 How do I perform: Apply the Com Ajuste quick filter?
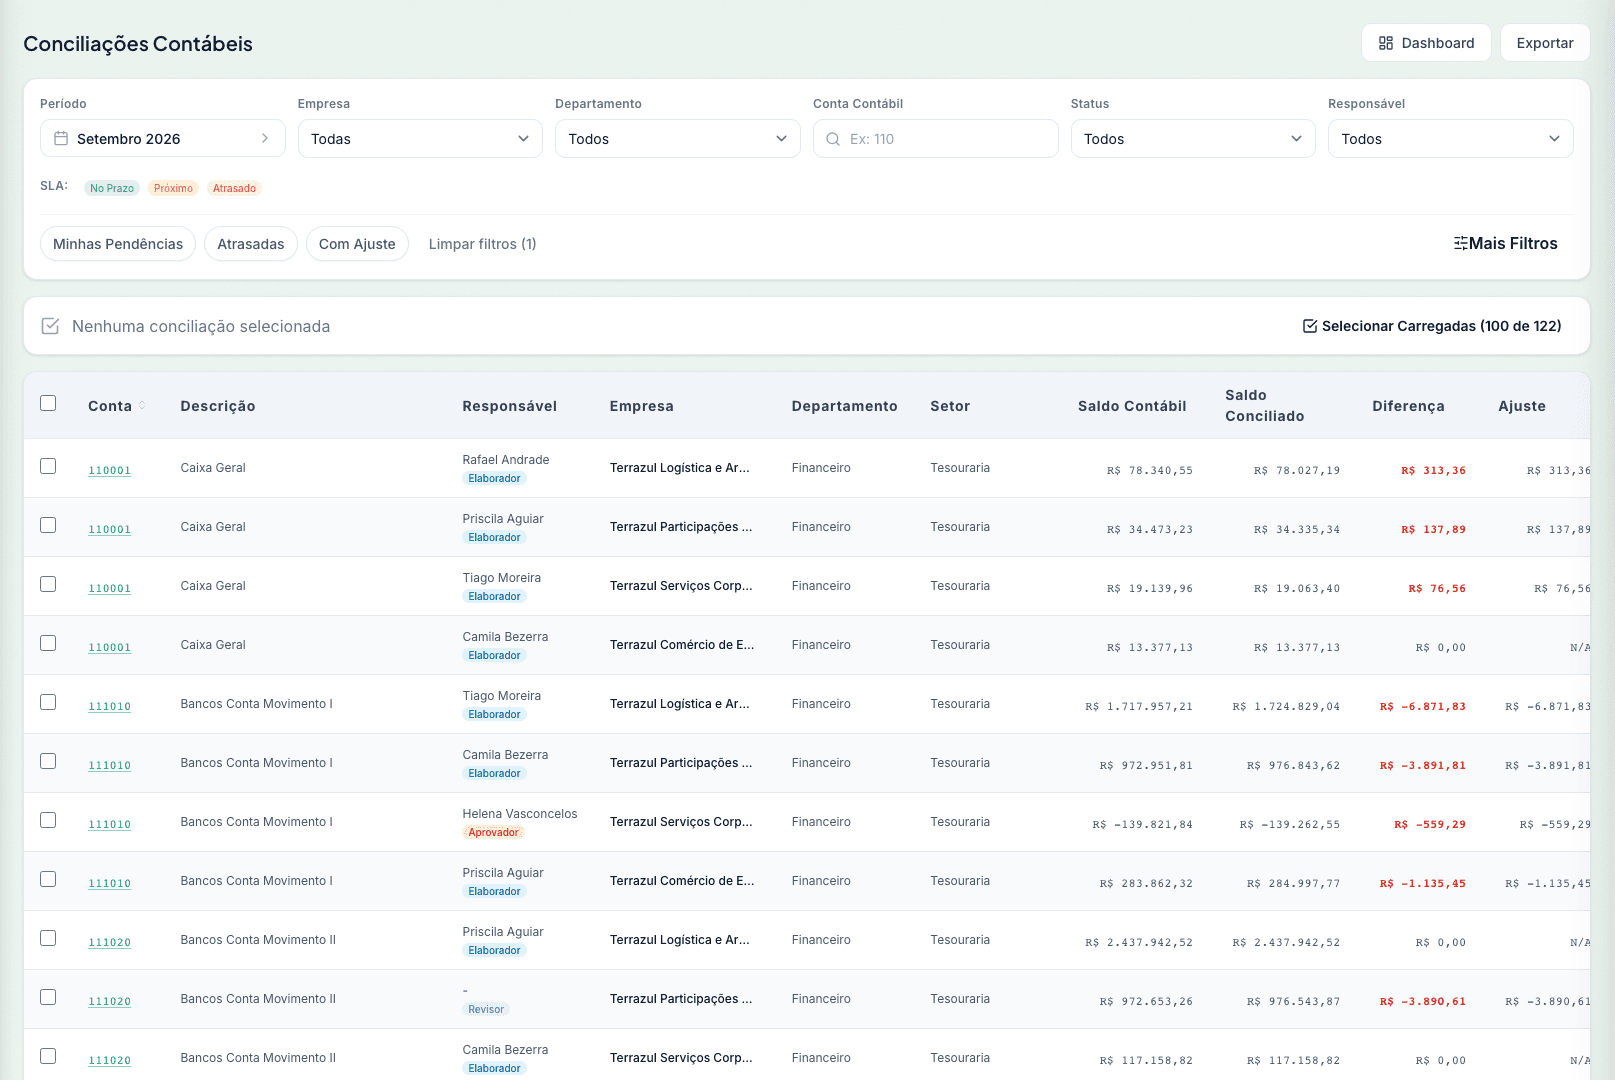357,244
